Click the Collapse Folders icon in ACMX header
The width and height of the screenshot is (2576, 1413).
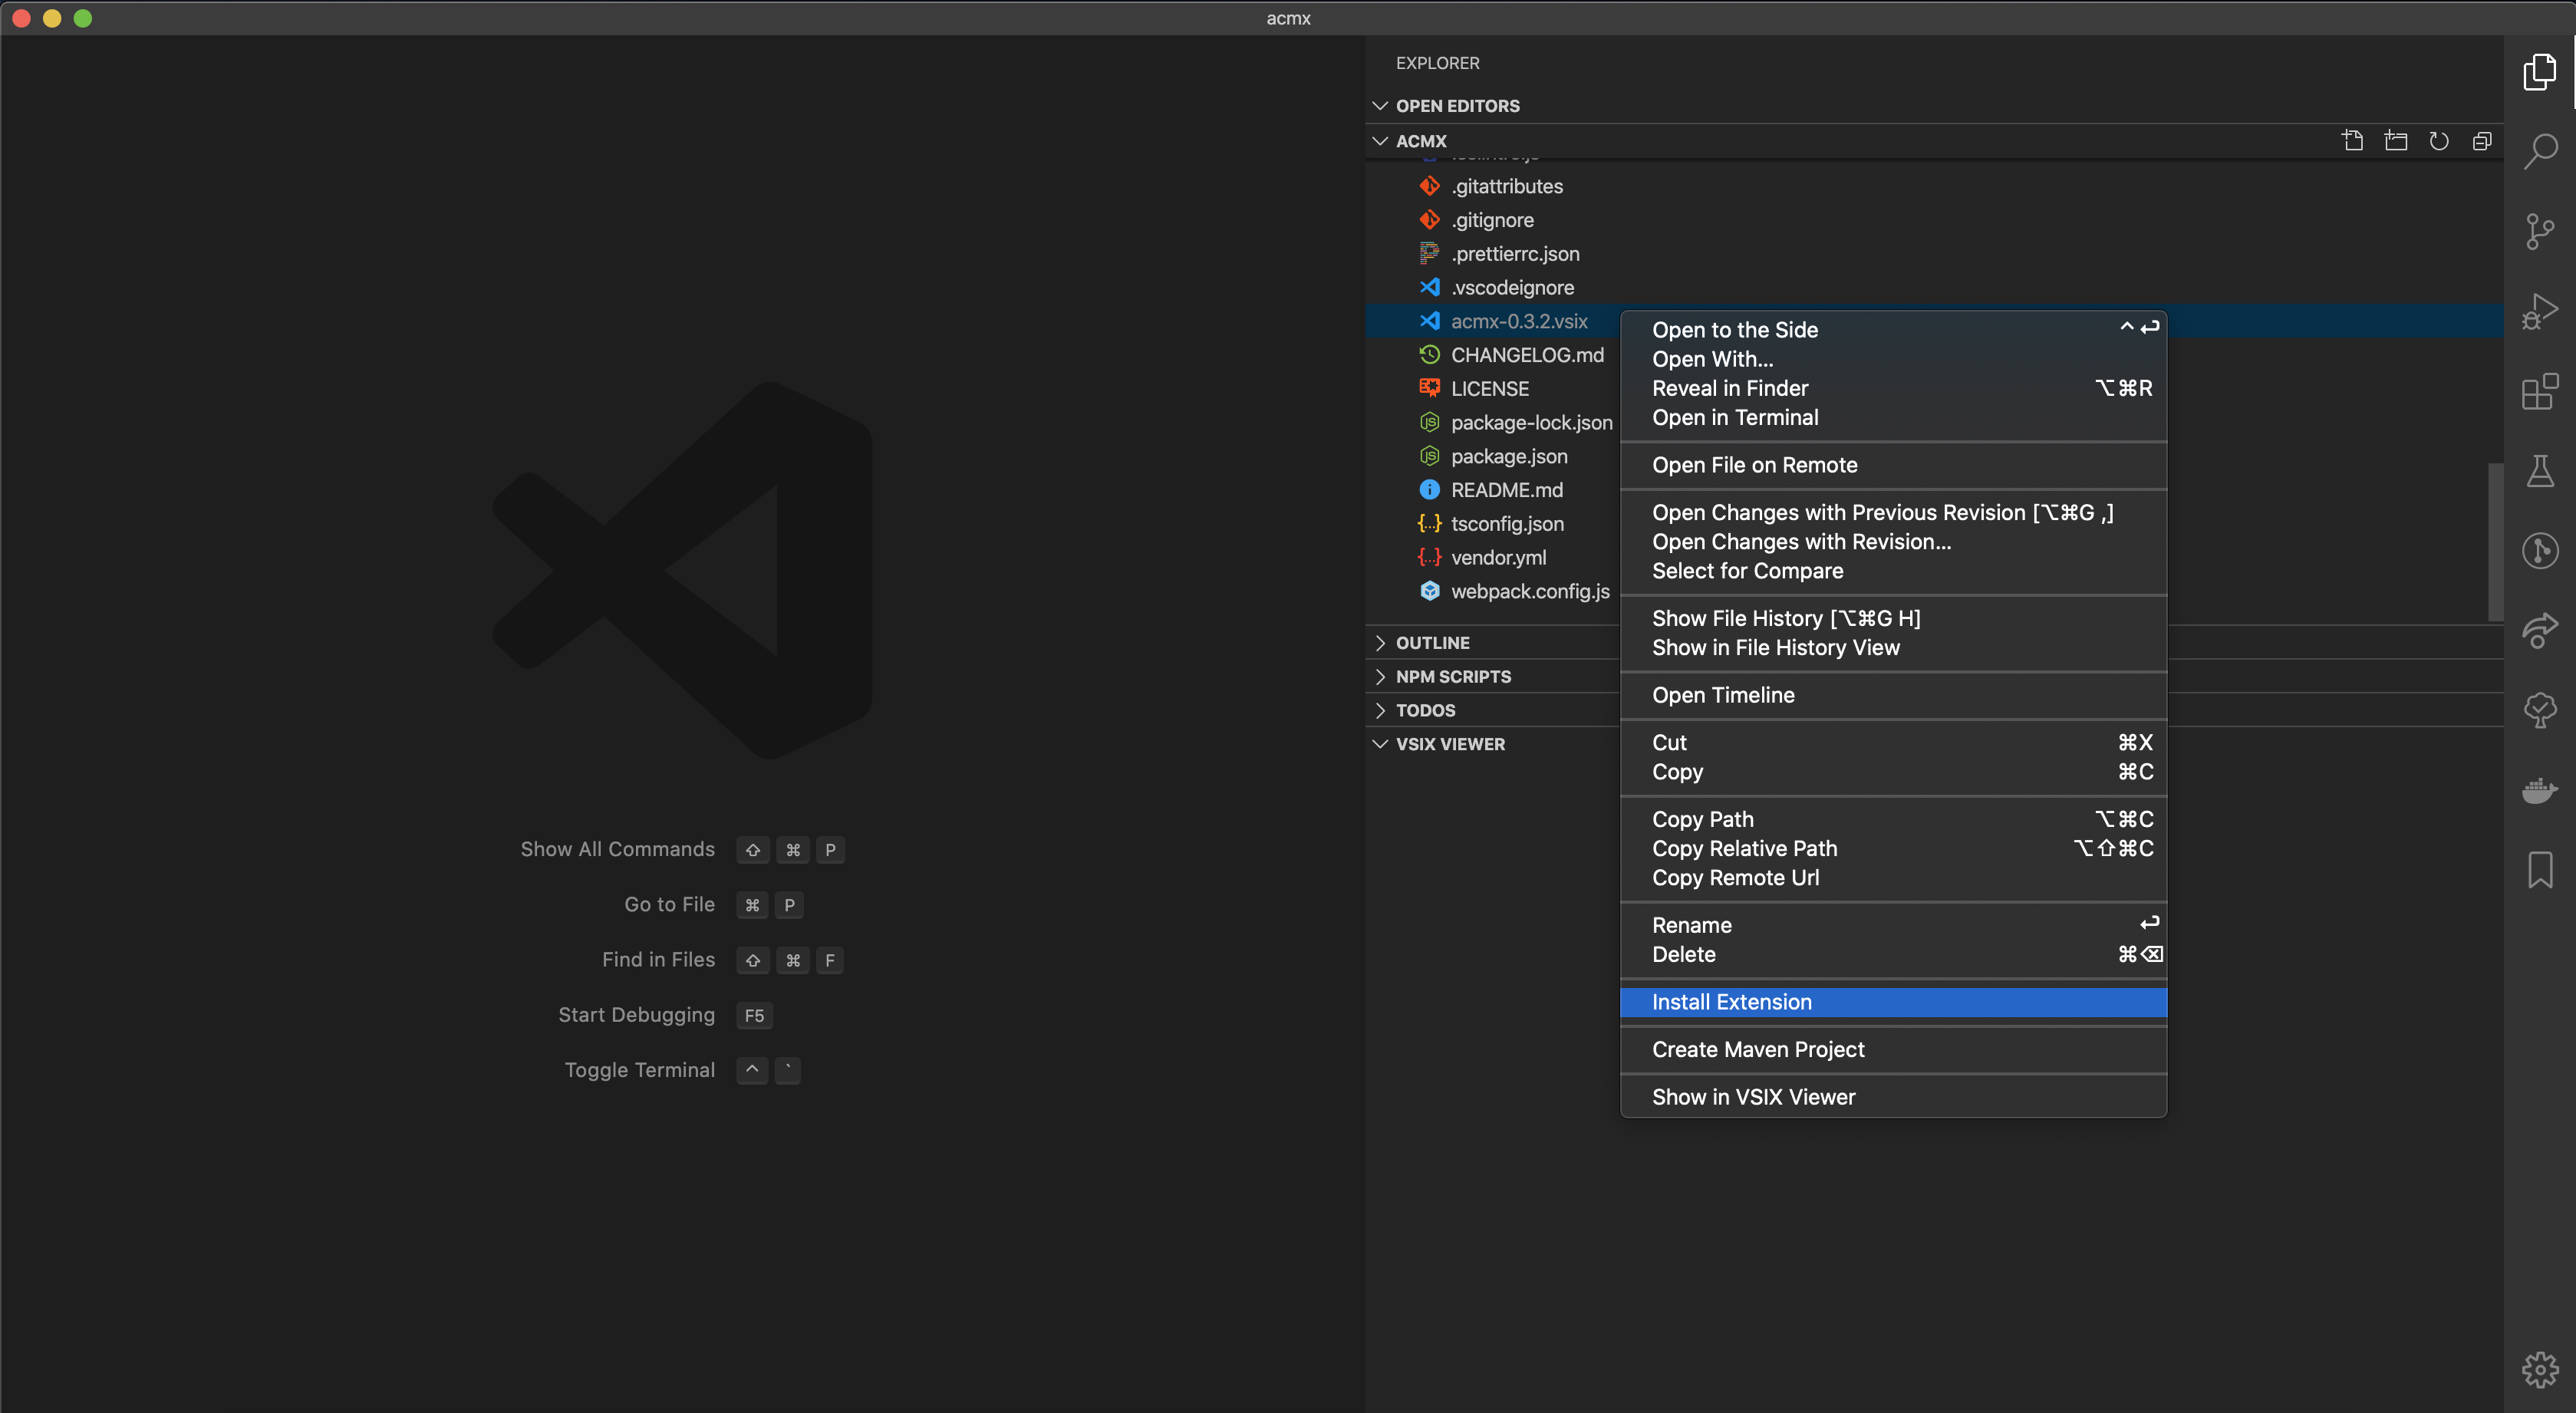point(2482,141)
